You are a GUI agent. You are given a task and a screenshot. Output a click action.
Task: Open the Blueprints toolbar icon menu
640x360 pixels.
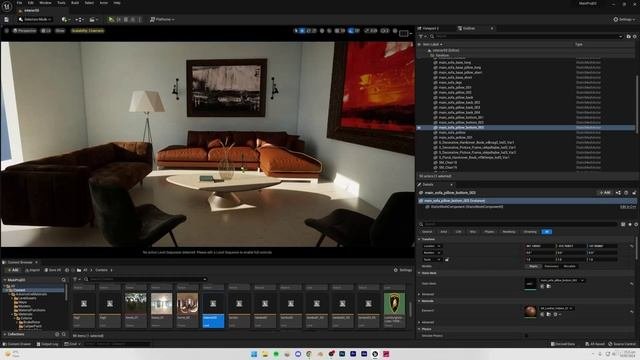point(79,19)
